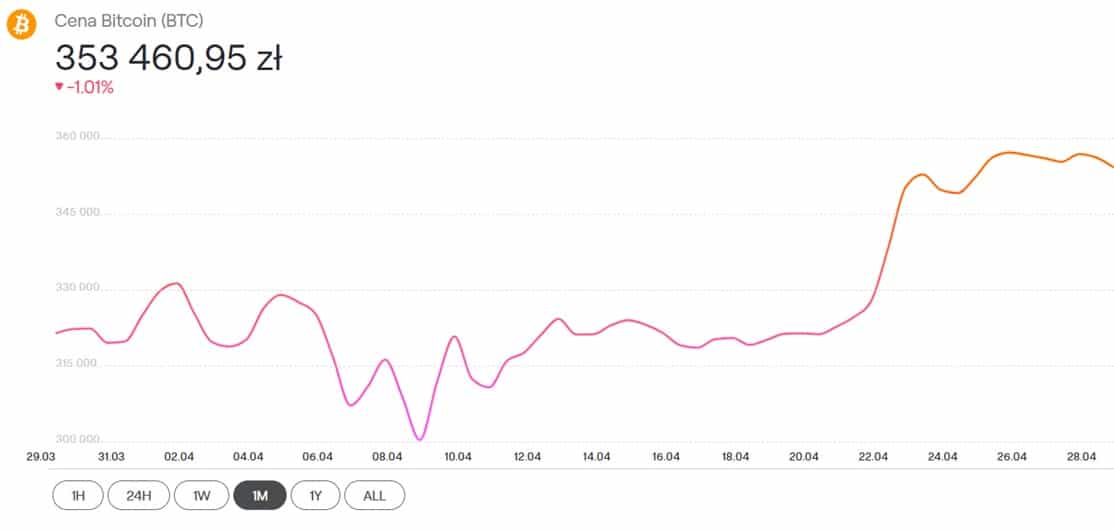Click the 10.04 date axis label
1114x530 pixels.
457,458
